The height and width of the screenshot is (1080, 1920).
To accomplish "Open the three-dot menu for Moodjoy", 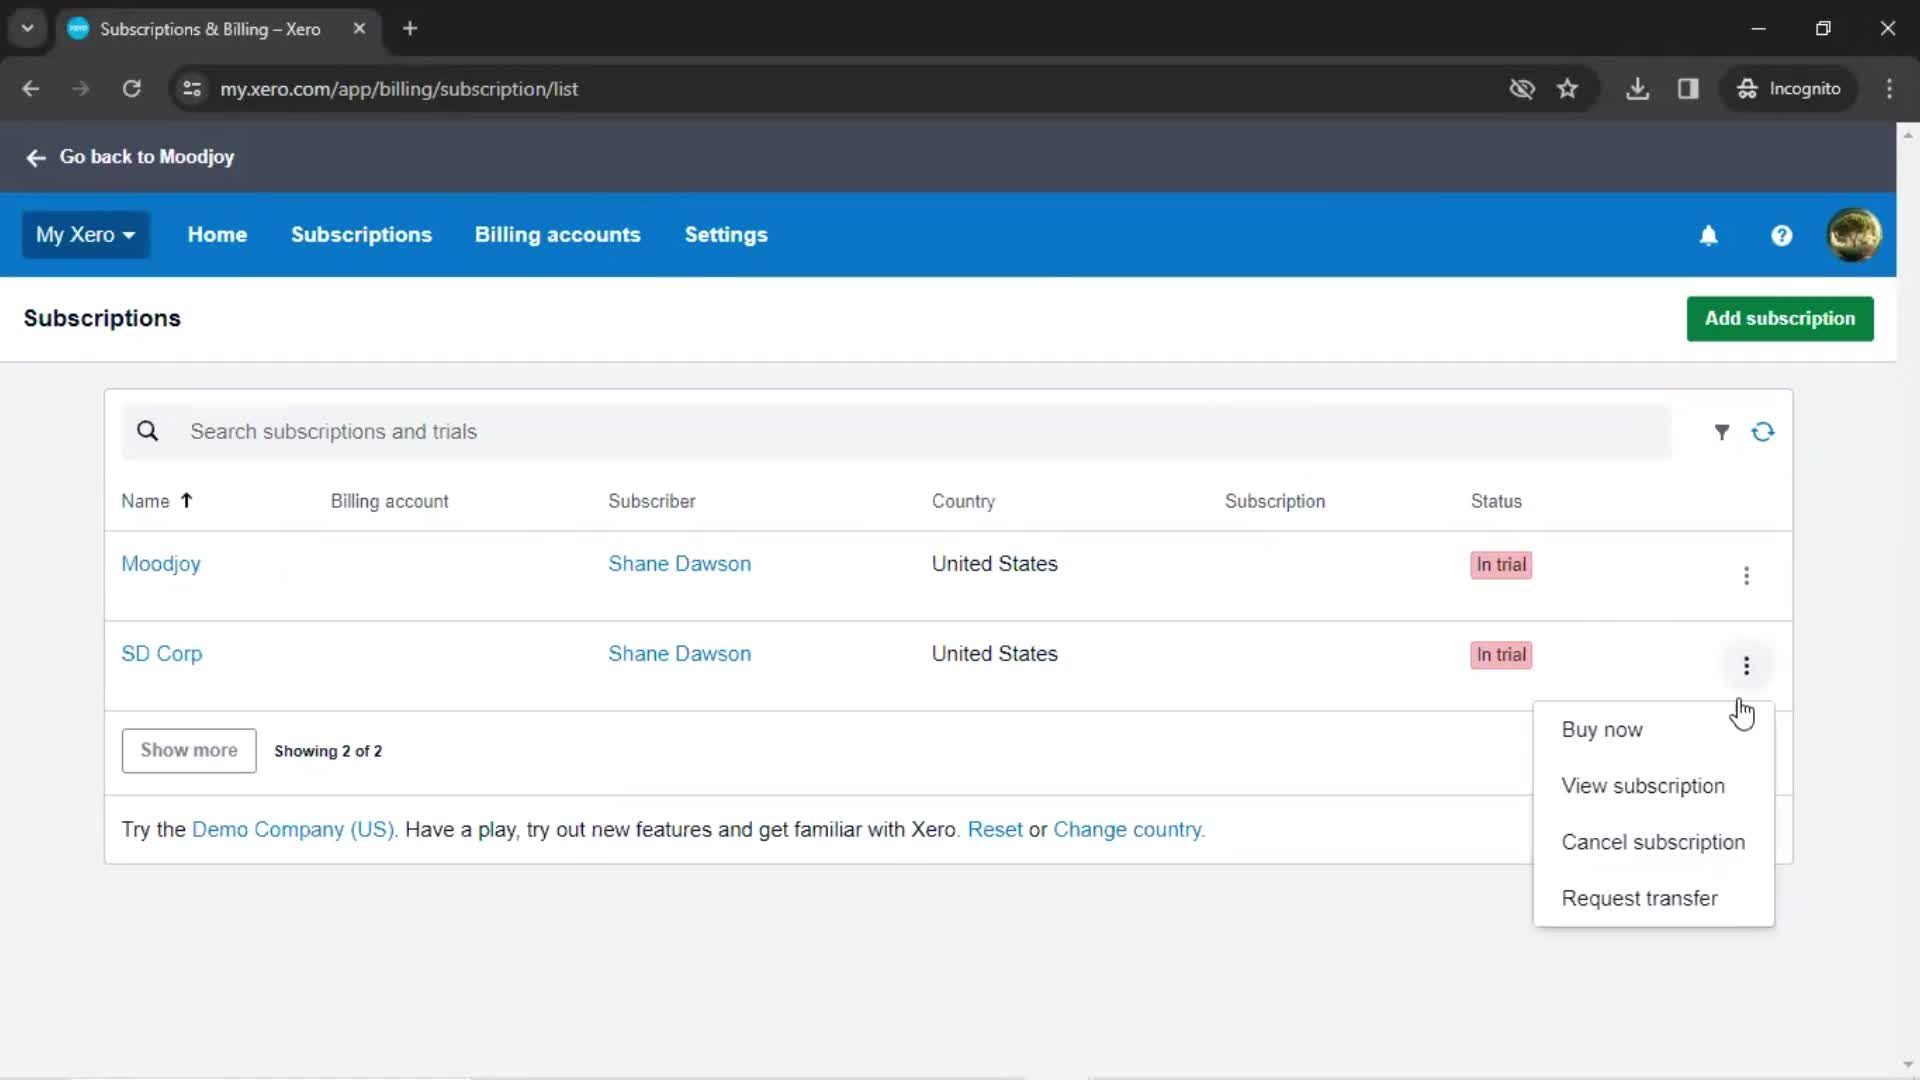I will 1746,576.
